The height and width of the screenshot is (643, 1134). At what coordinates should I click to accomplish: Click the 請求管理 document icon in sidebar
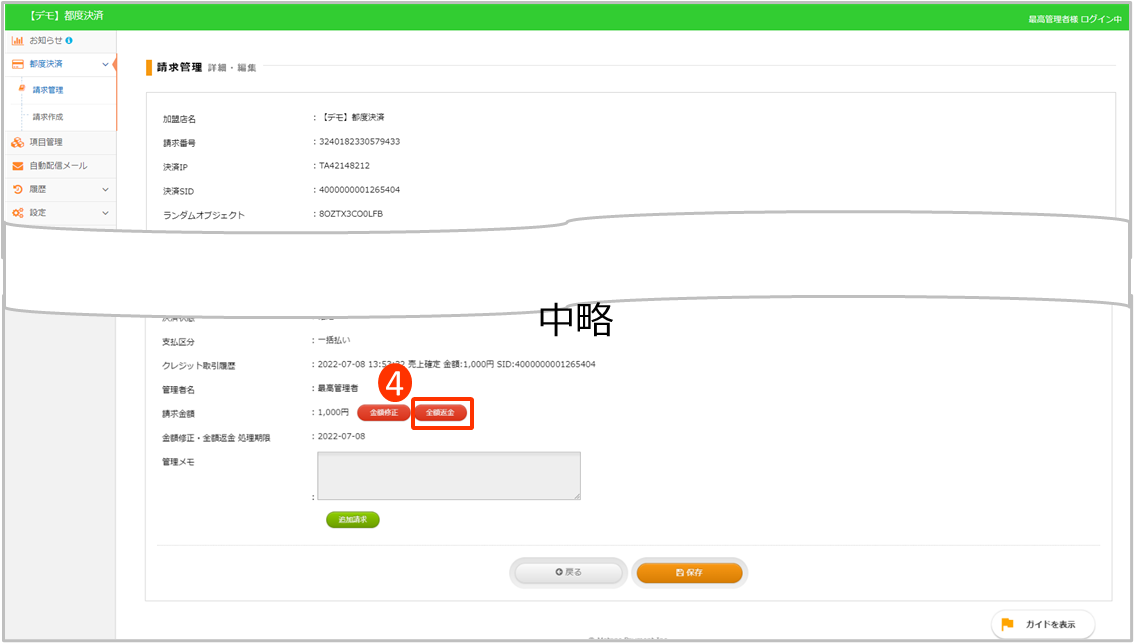click(x=22, y=90)
